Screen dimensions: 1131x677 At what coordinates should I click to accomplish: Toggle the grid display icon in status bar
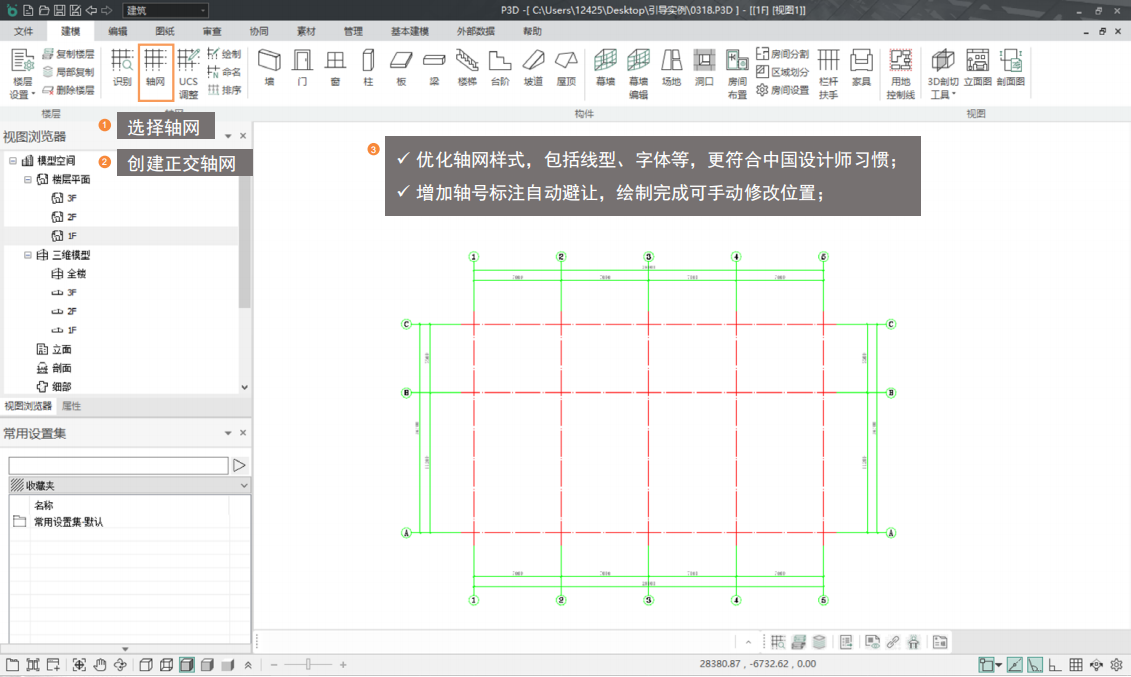[1076, 665]
